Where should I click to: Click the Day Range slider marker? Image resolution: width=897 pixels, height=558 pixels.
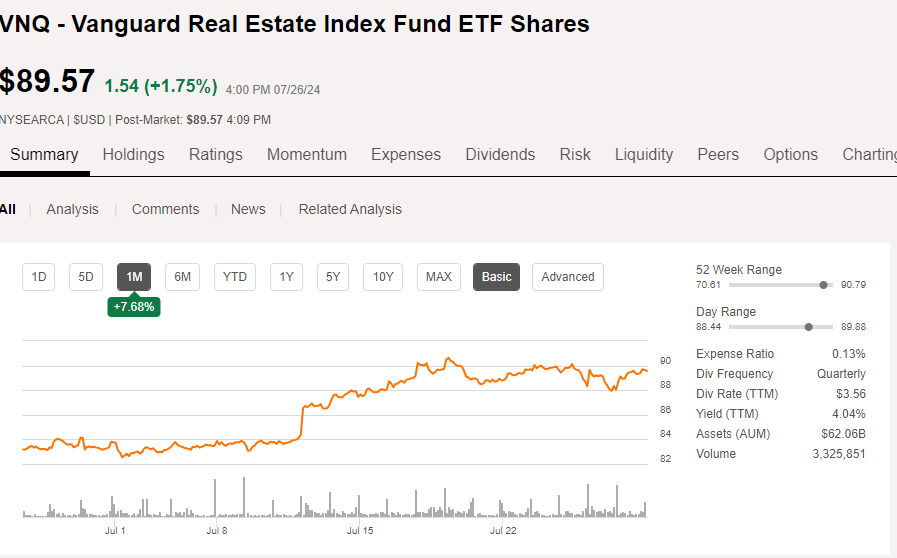(808, 327)
